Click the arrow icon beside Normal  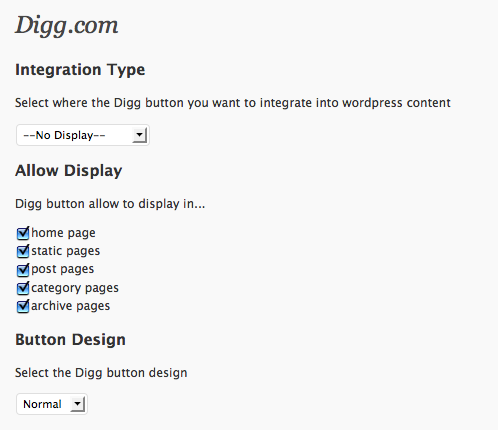pos(77,404)
